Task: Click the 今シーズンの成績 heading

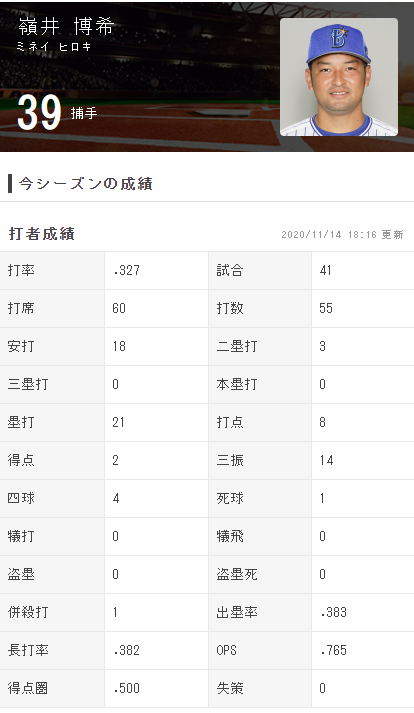Action: (x=85, y=184)
